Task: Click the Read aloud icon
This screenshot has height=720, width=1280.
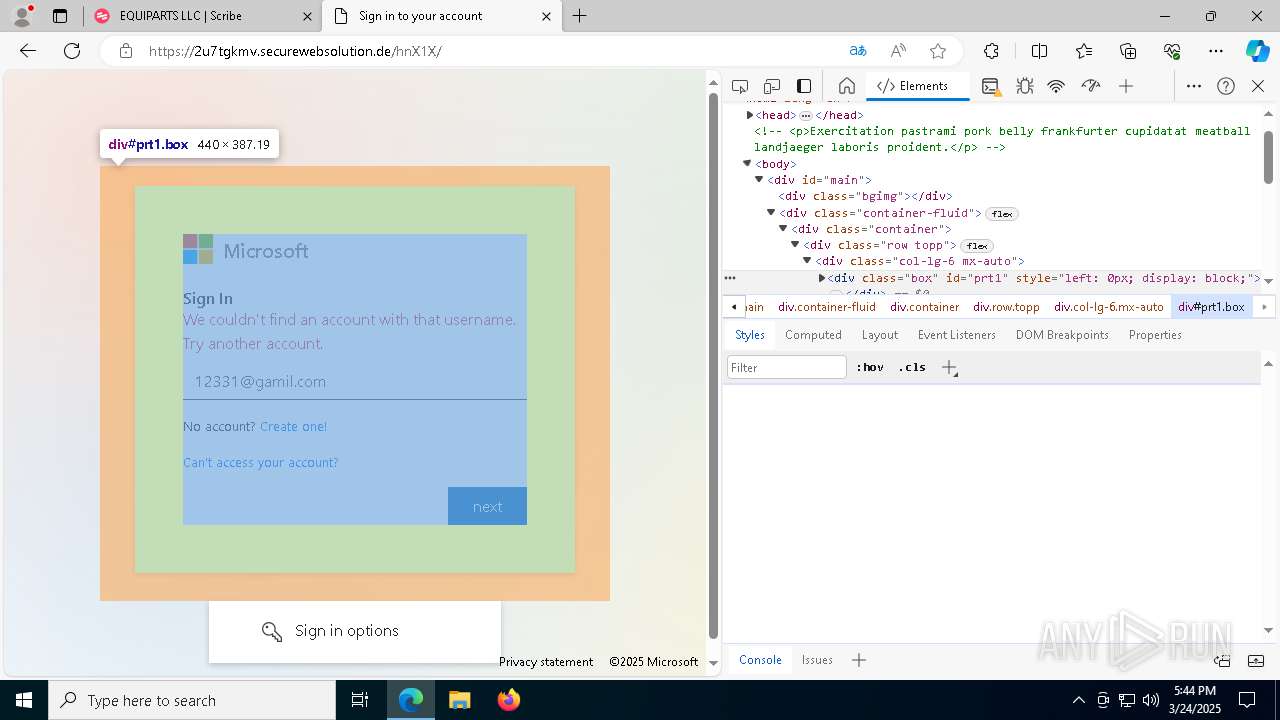Action: pos(898,51)
